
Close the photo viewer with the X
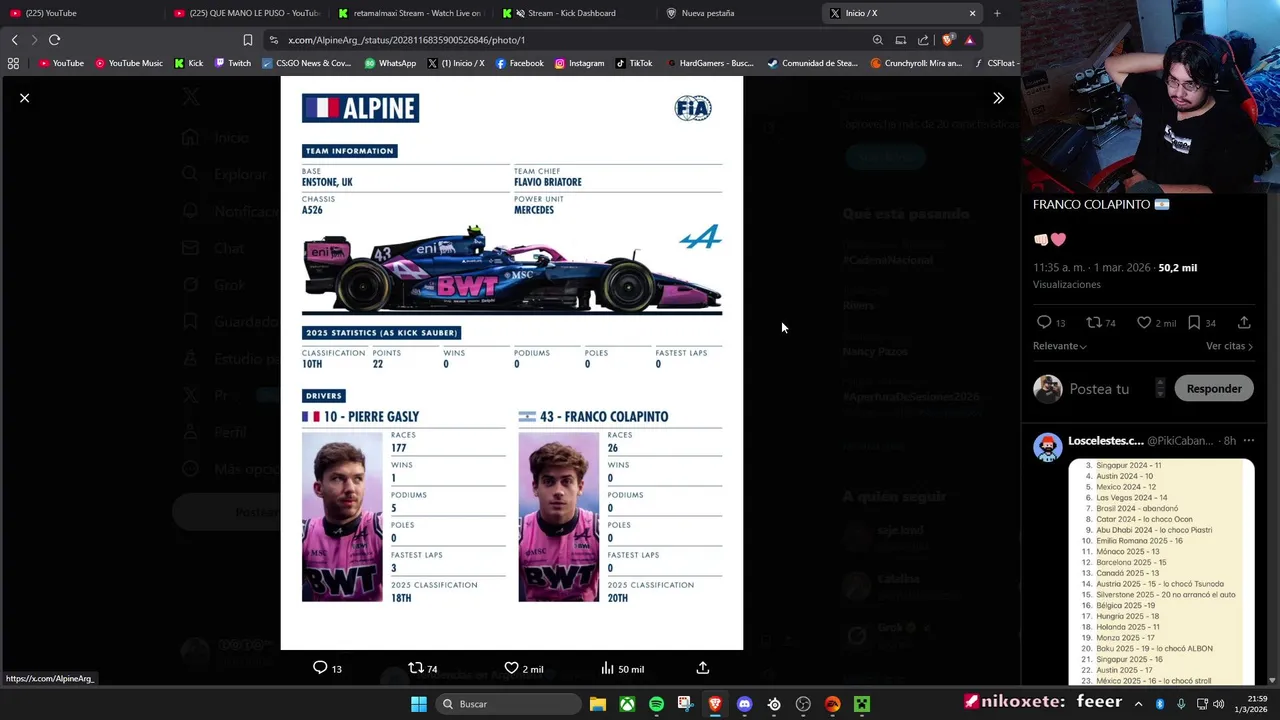click(25, 98)
